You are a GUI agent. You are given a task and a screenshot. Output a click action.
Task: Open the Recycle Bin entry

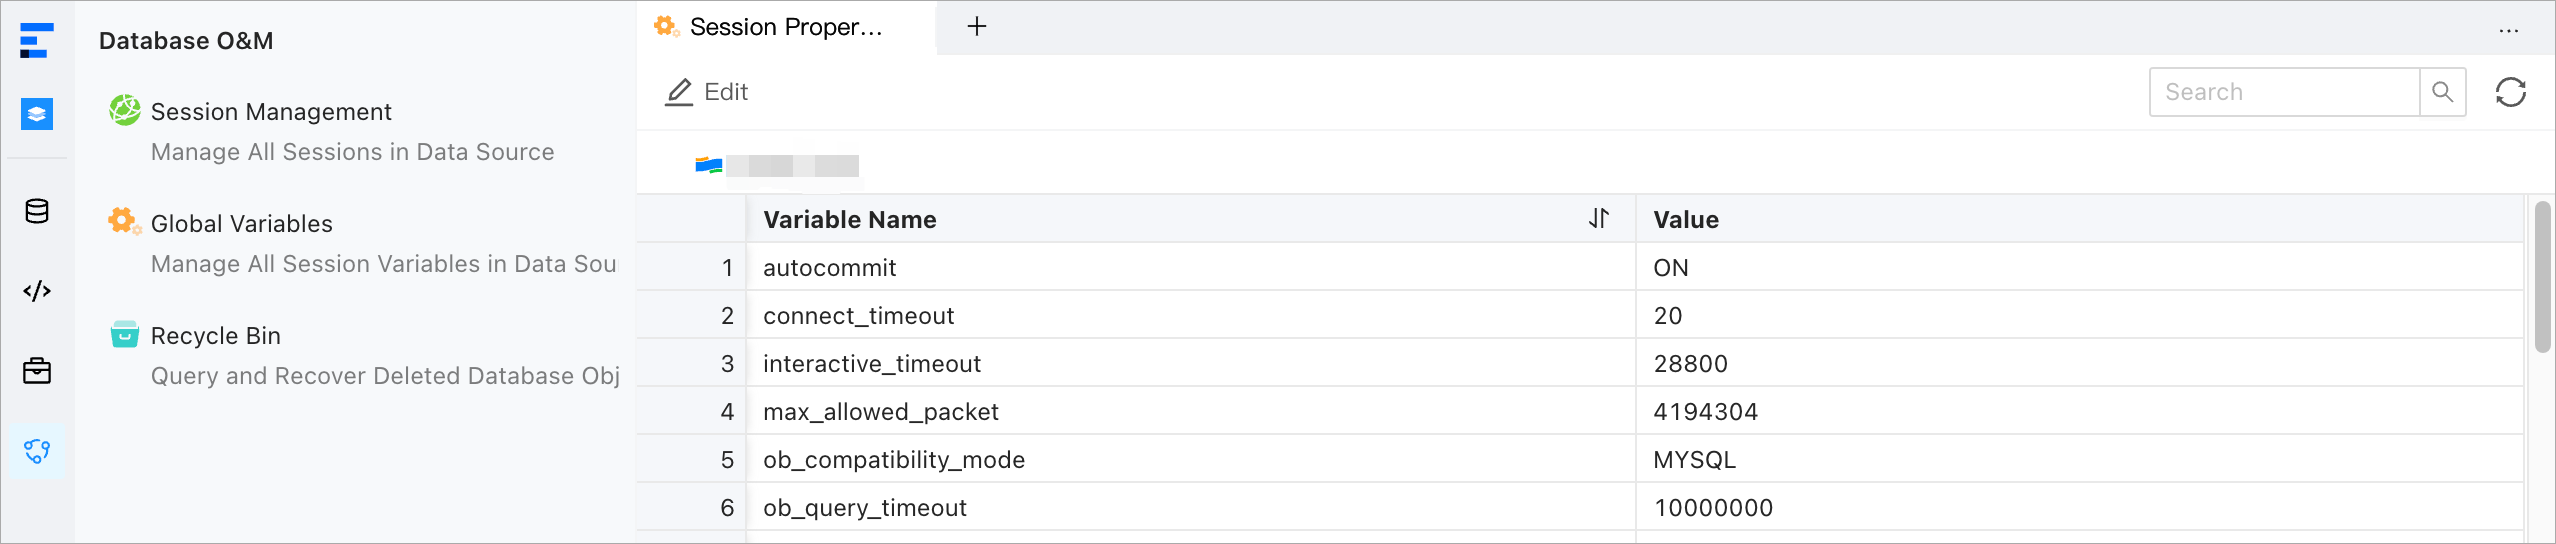tap(215, 336)
